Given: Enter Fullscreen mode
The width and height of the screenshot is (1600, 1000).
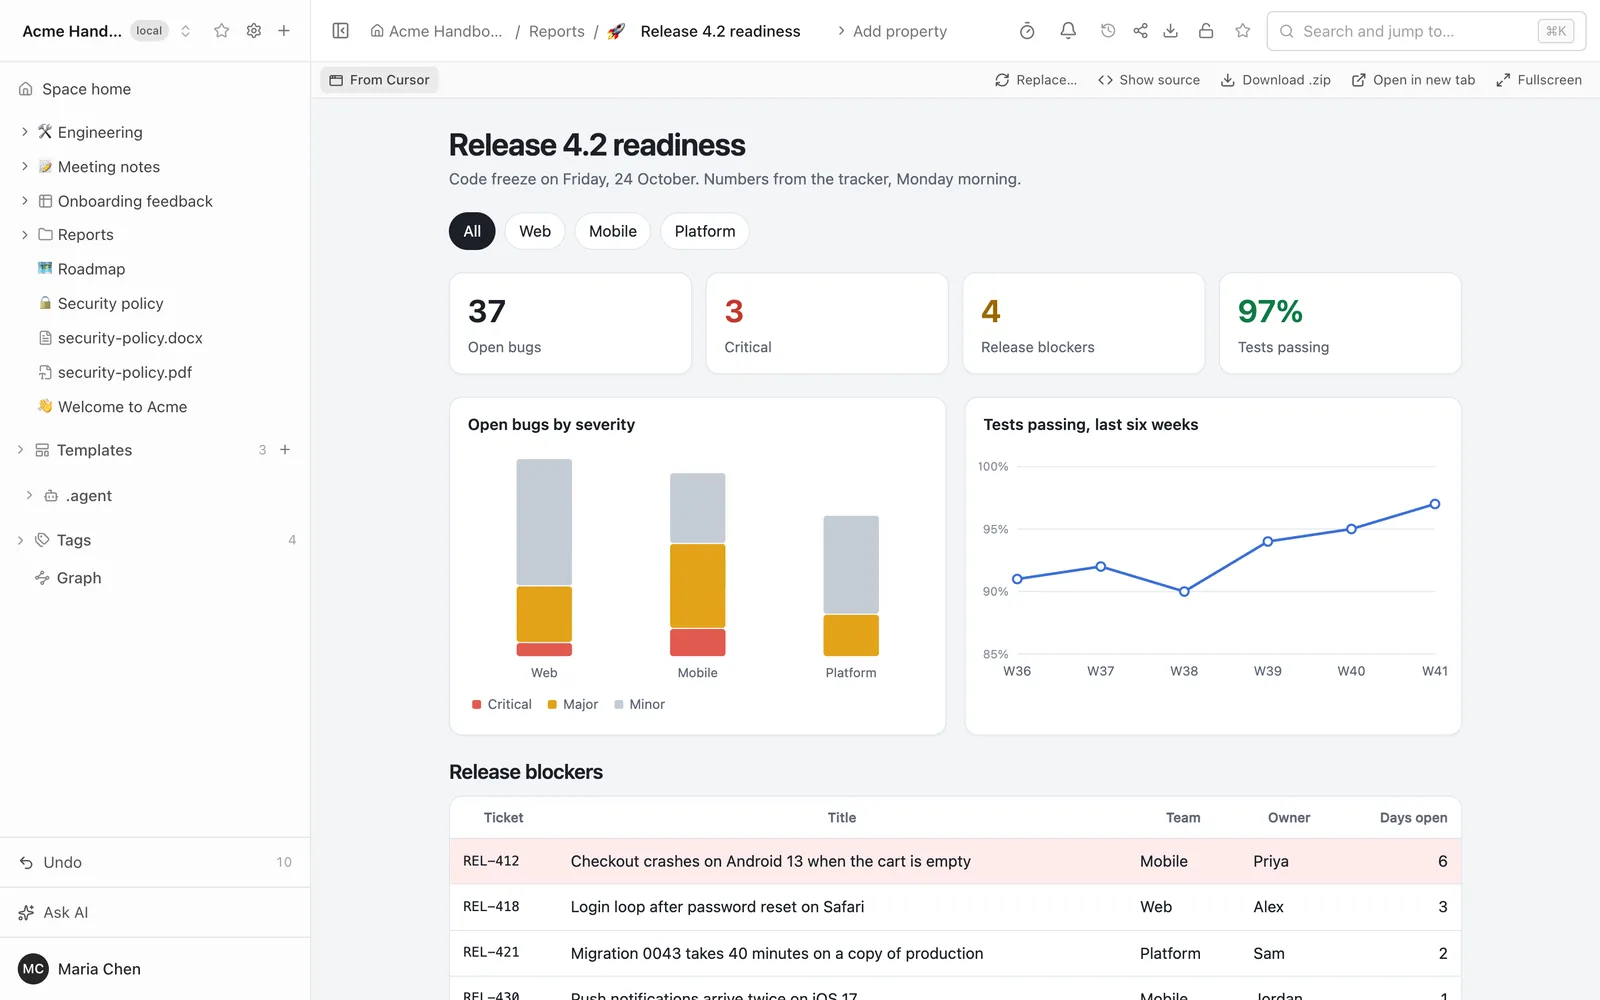Looking at the screenshot, I should tap(1539, 80).
